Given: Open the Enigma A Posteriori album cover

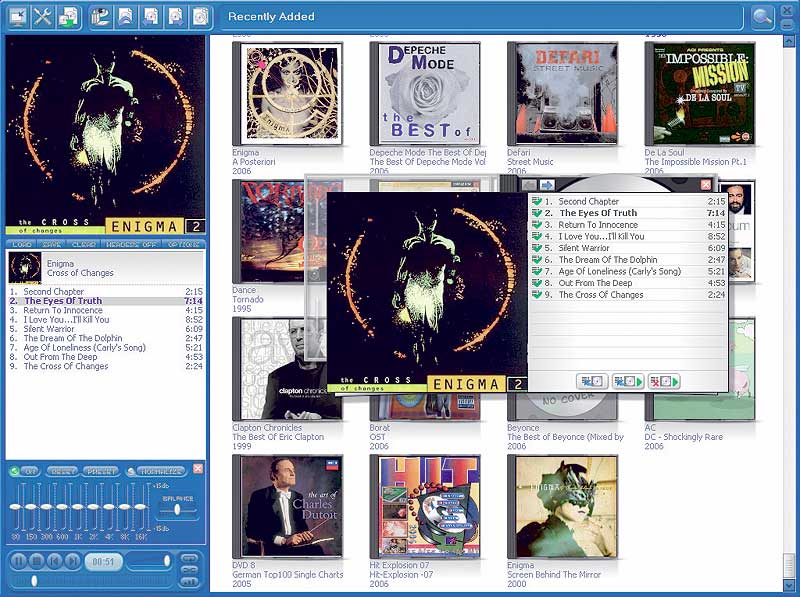Looking at the screenshot, I should click(288, 94).
